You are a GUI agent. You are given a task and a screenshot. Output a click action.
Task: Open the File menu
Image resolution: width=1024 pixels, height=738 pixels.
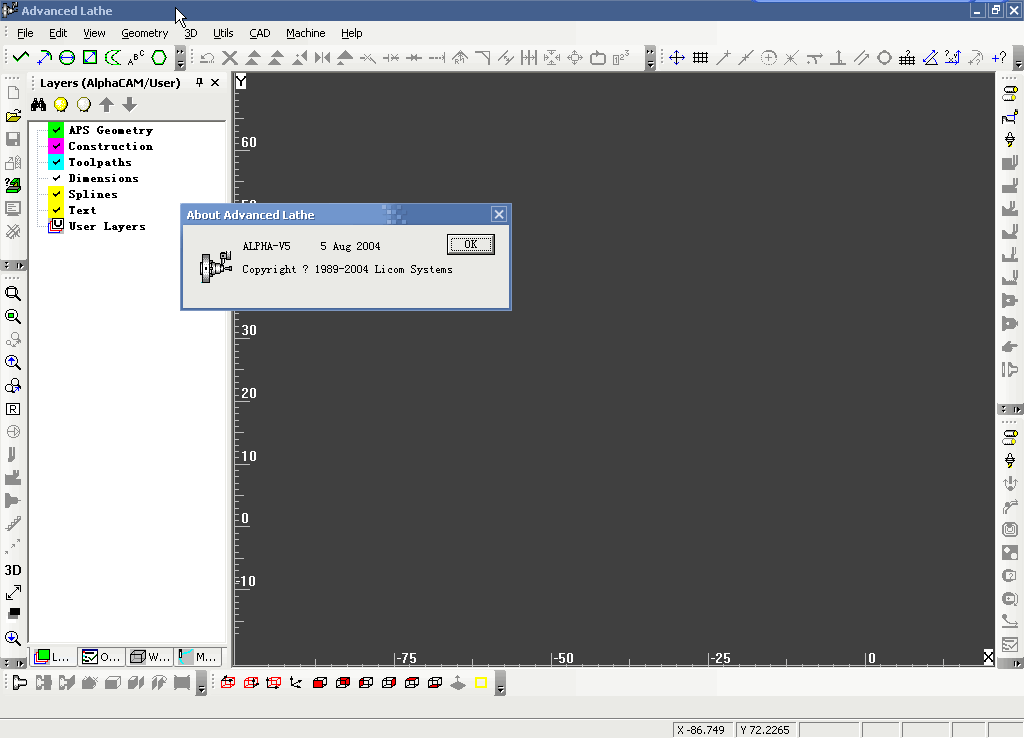(x=25, y=33)
